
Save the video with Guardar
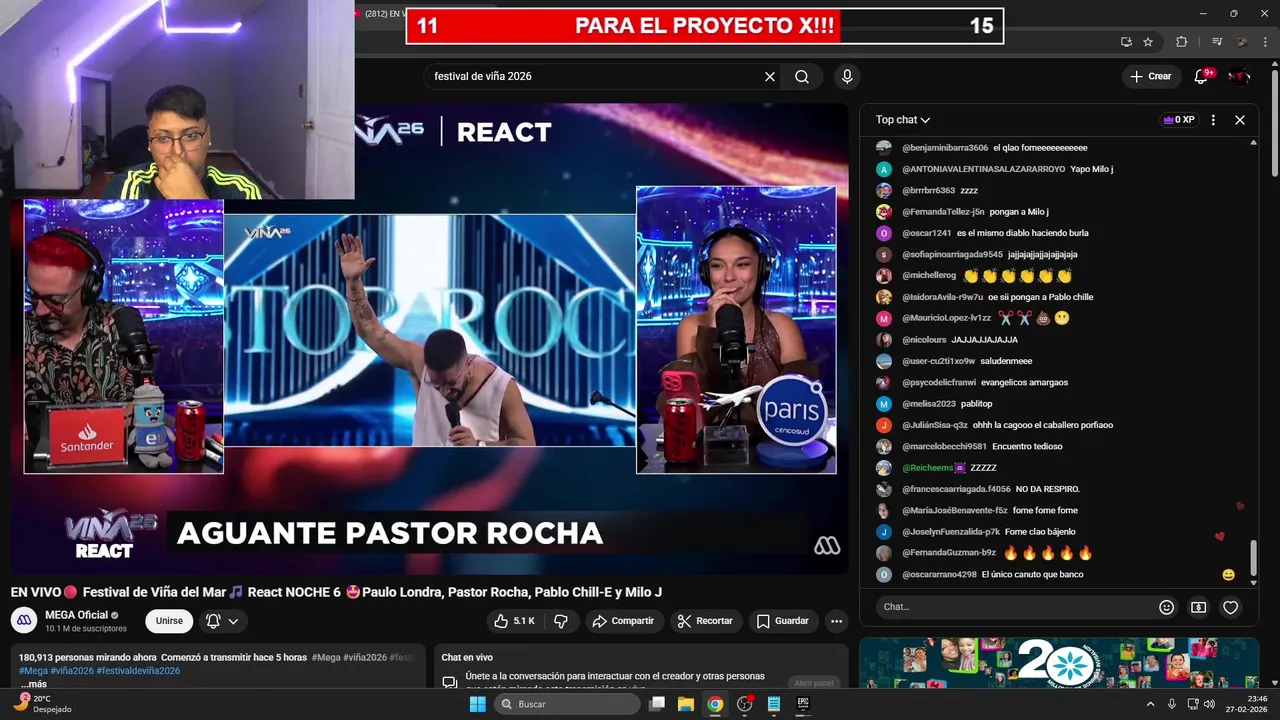782,621
